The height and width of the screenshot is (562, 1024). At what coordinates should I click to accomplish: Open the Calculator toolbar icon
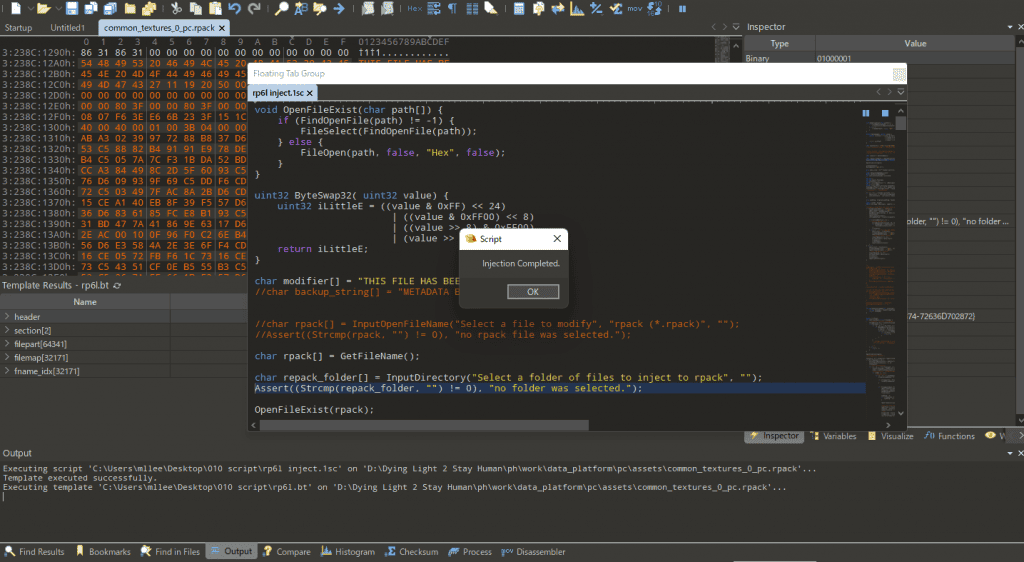[519, 8]
